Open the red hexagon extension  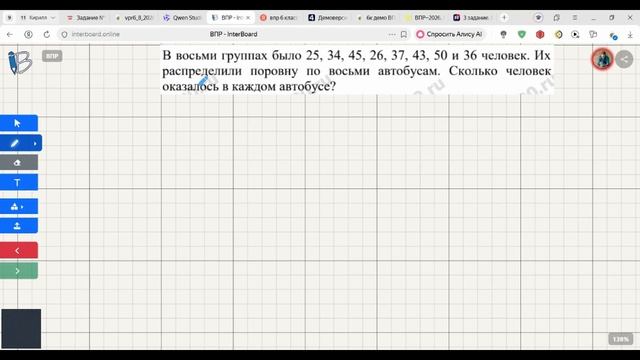tap(540, 35)
